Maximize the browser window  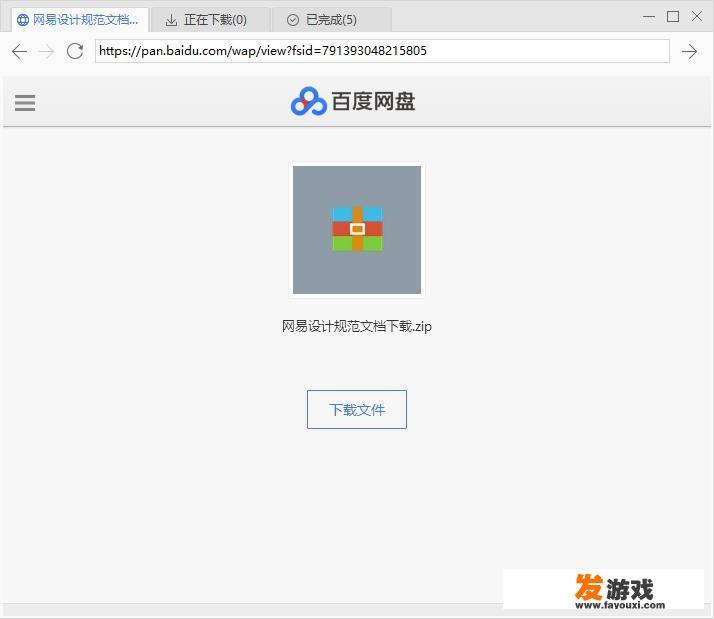pos(673,17)
